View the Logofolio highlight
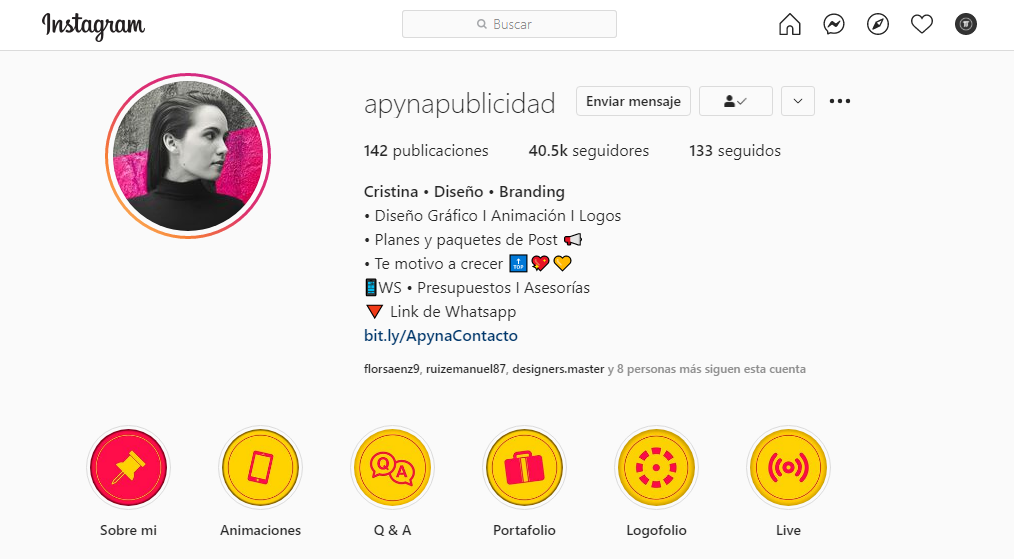Image resolution: width=1014 pixels, height=559 pixels. coord(656,467)
